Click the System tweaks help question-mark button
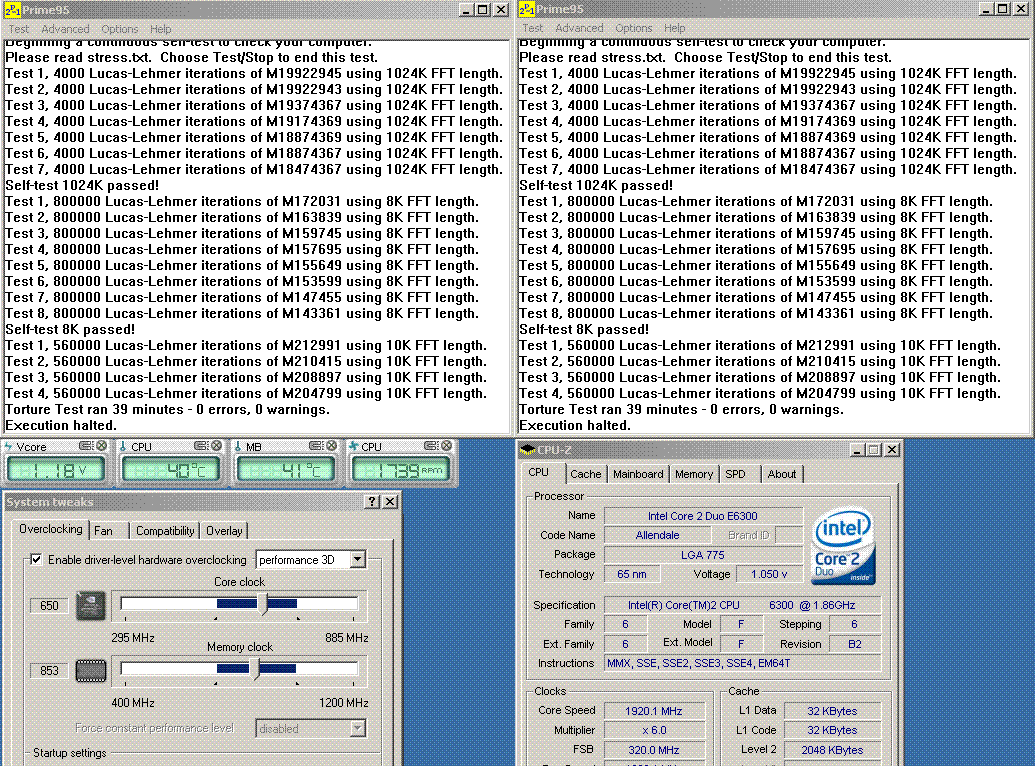Image resolution: width=1035 pixels, height=766 pixels. click(372, 502)
